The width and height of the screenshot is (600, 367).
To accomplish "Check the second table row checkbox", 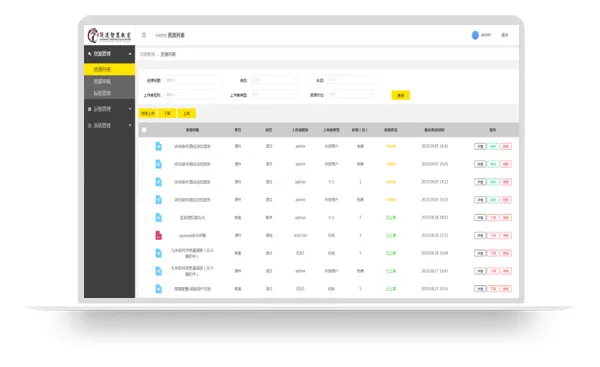I will [144, 164].
